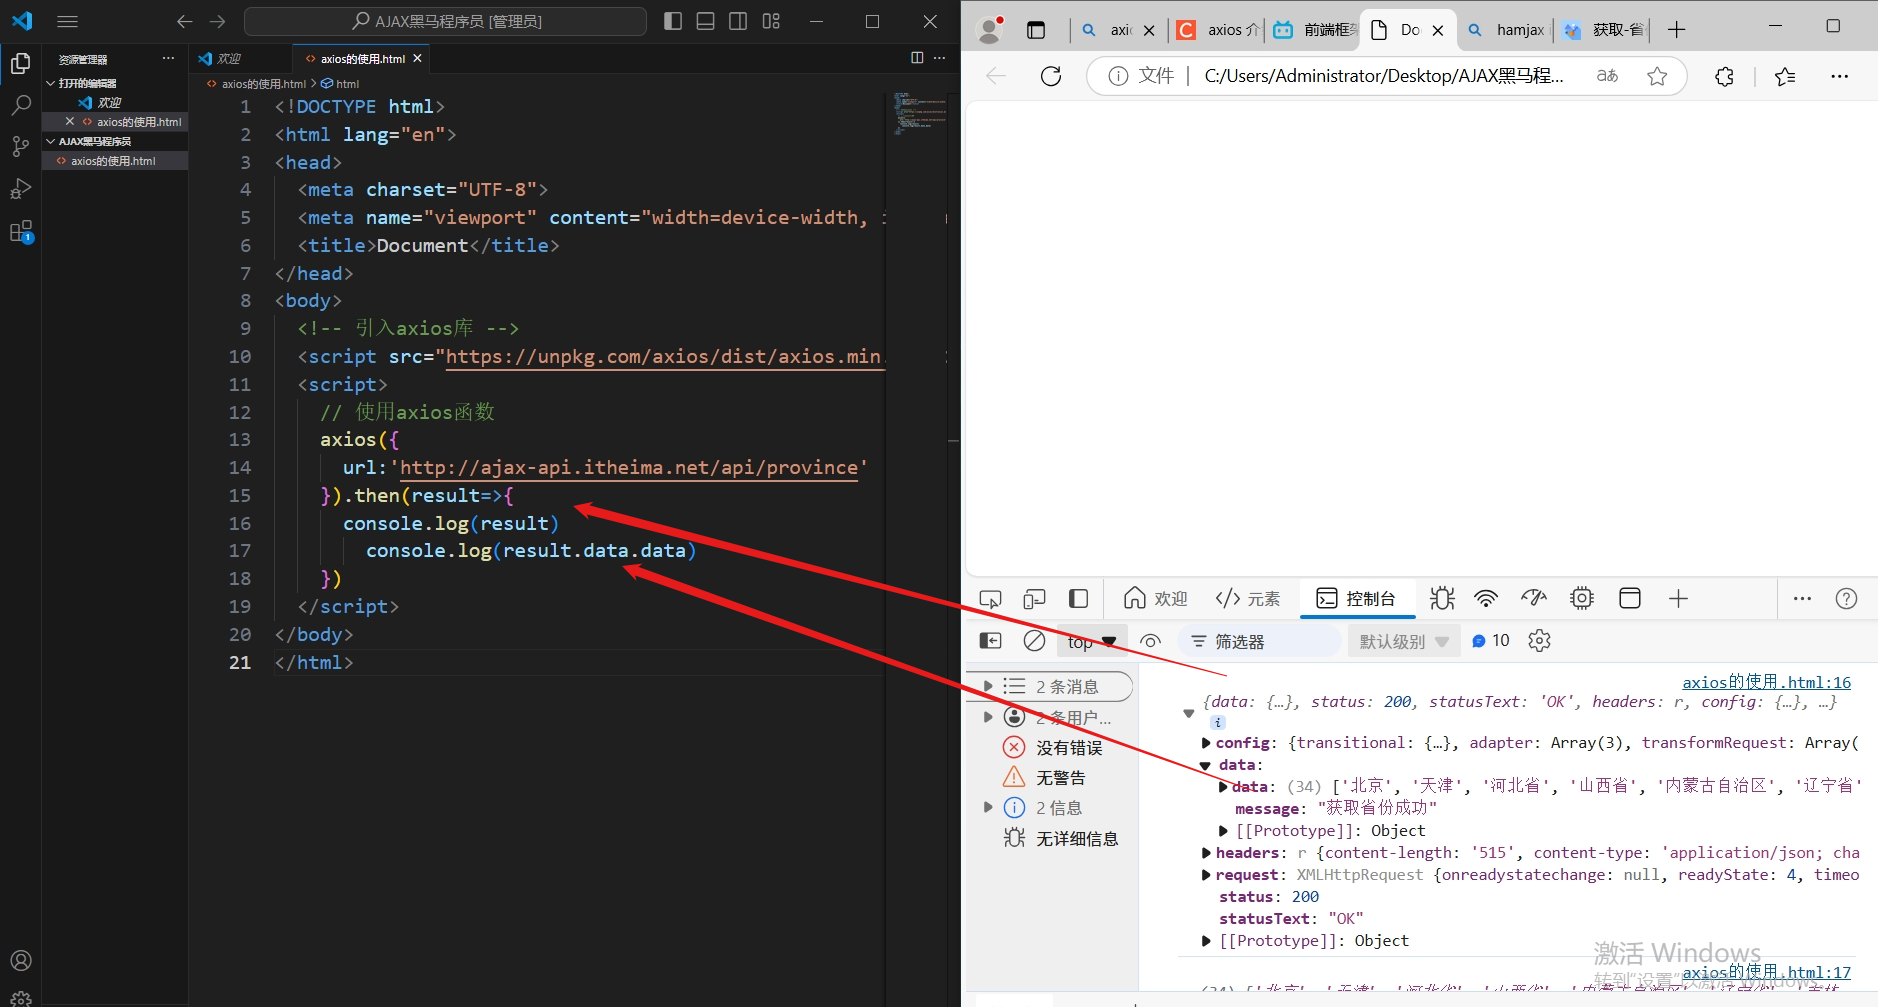This screenshot has width=1878, height=1007.
Task: Close the Do browser tab
Action: click(x=1437, y=30)
